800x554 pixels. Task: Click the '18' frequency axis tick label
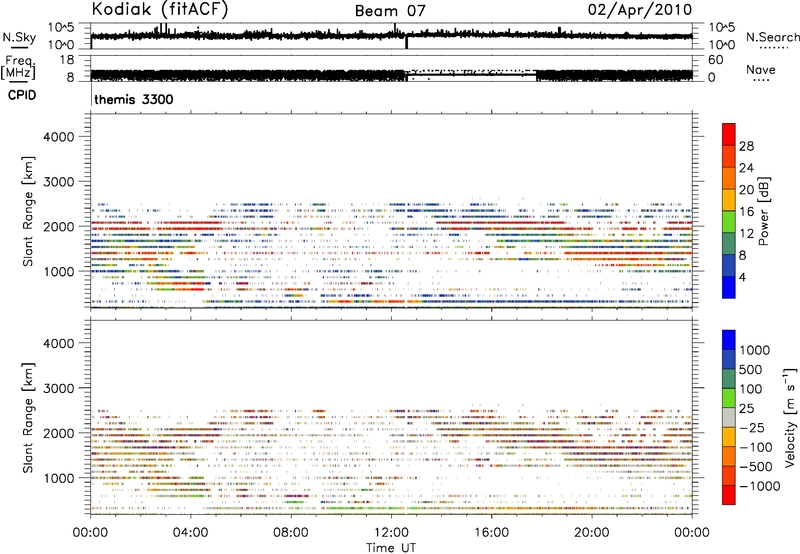pyautogui.click(x=67, y=60)
